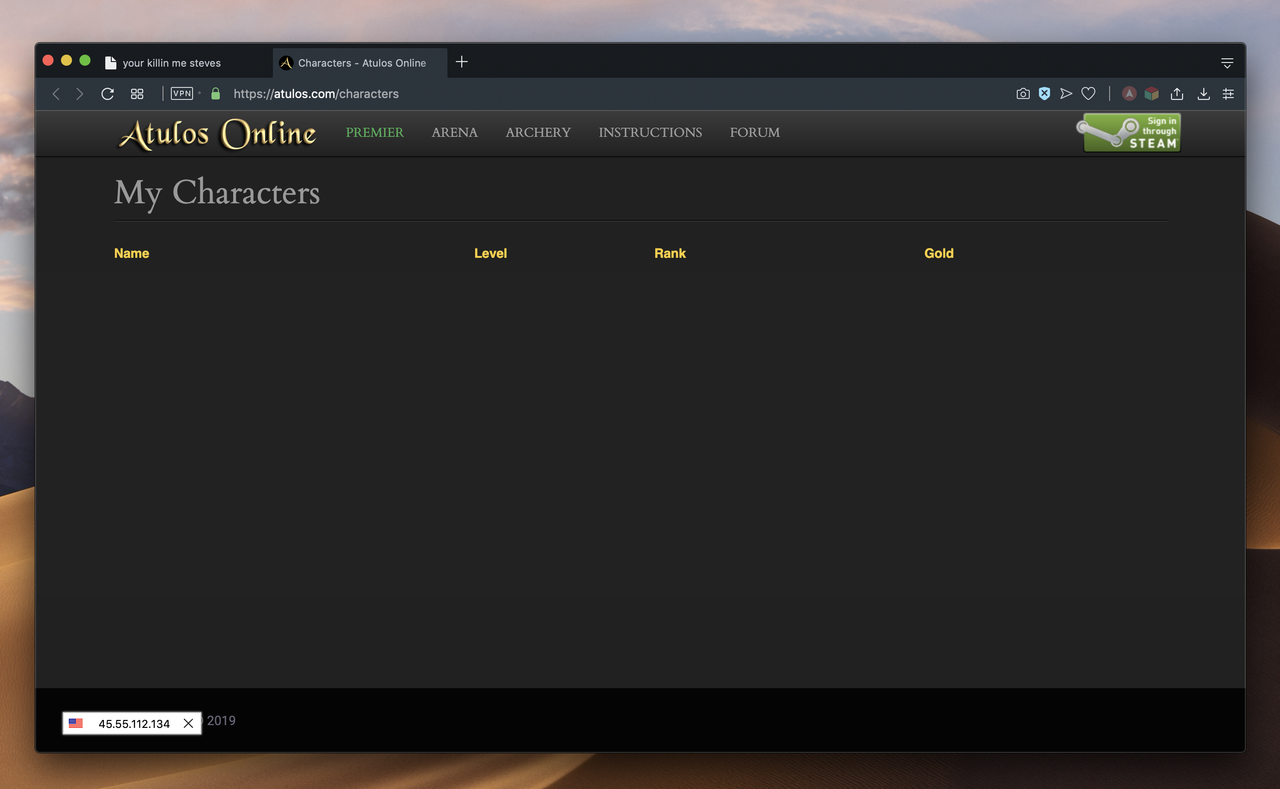Open the snapshot camera icon

(1023, 94)
